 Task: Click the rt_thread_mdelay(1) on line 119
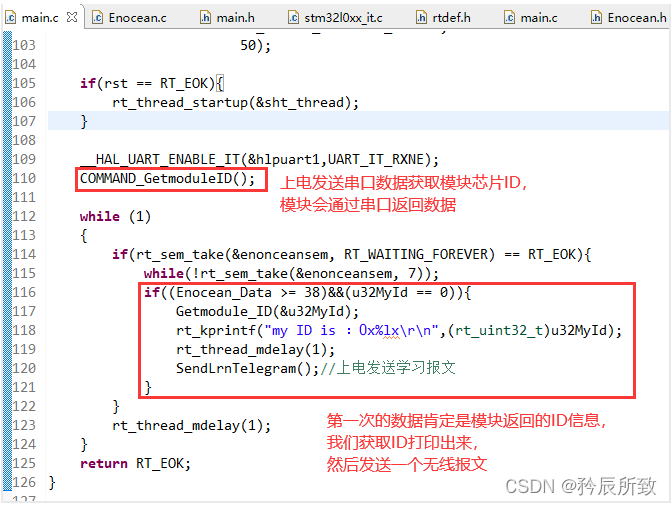(255, 349)
